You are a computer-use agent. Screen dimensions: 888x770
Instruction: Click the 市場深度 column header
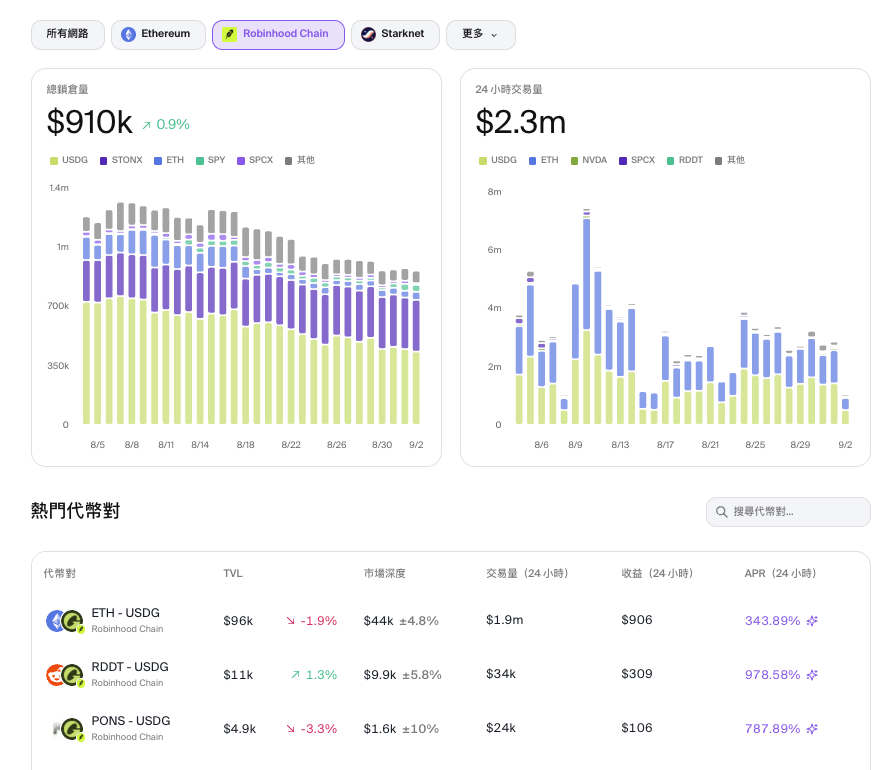point(385,574)
